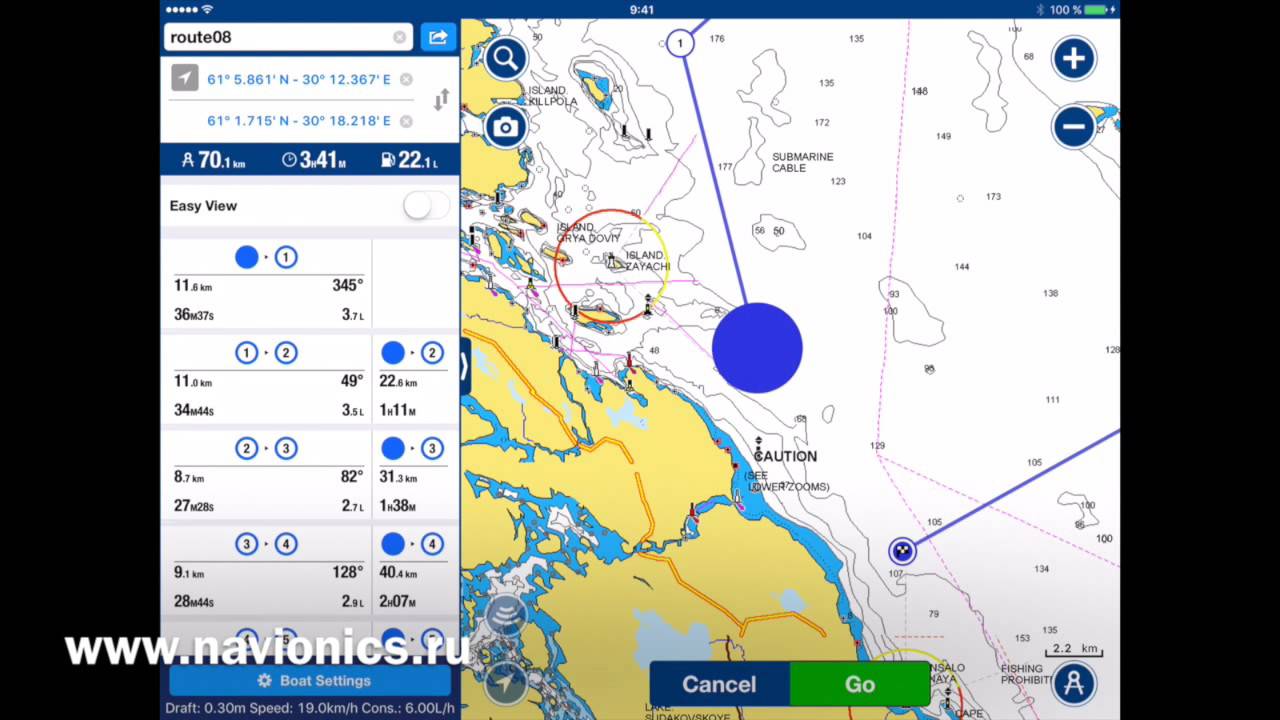
Task: Tap the Wi-Fi icon in status bar
Action: click(x=208, y=9)
